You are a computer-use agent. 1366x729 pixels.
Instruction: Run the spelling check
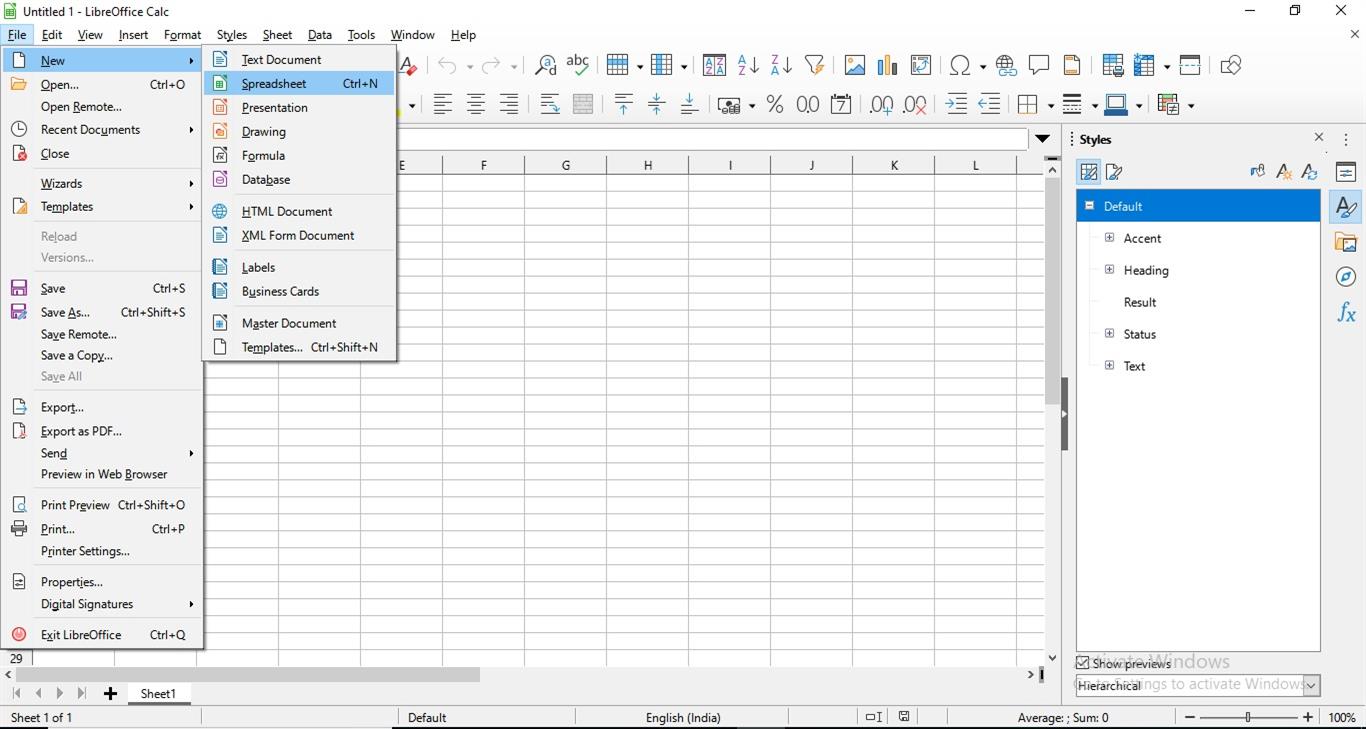pos(578,65)
